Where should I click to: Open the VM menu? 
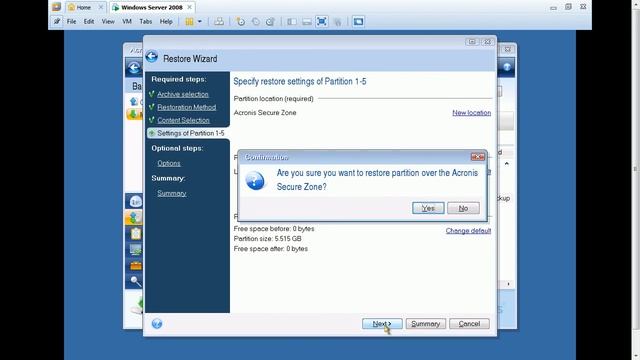pyautogui.click(x=127, y=22)
